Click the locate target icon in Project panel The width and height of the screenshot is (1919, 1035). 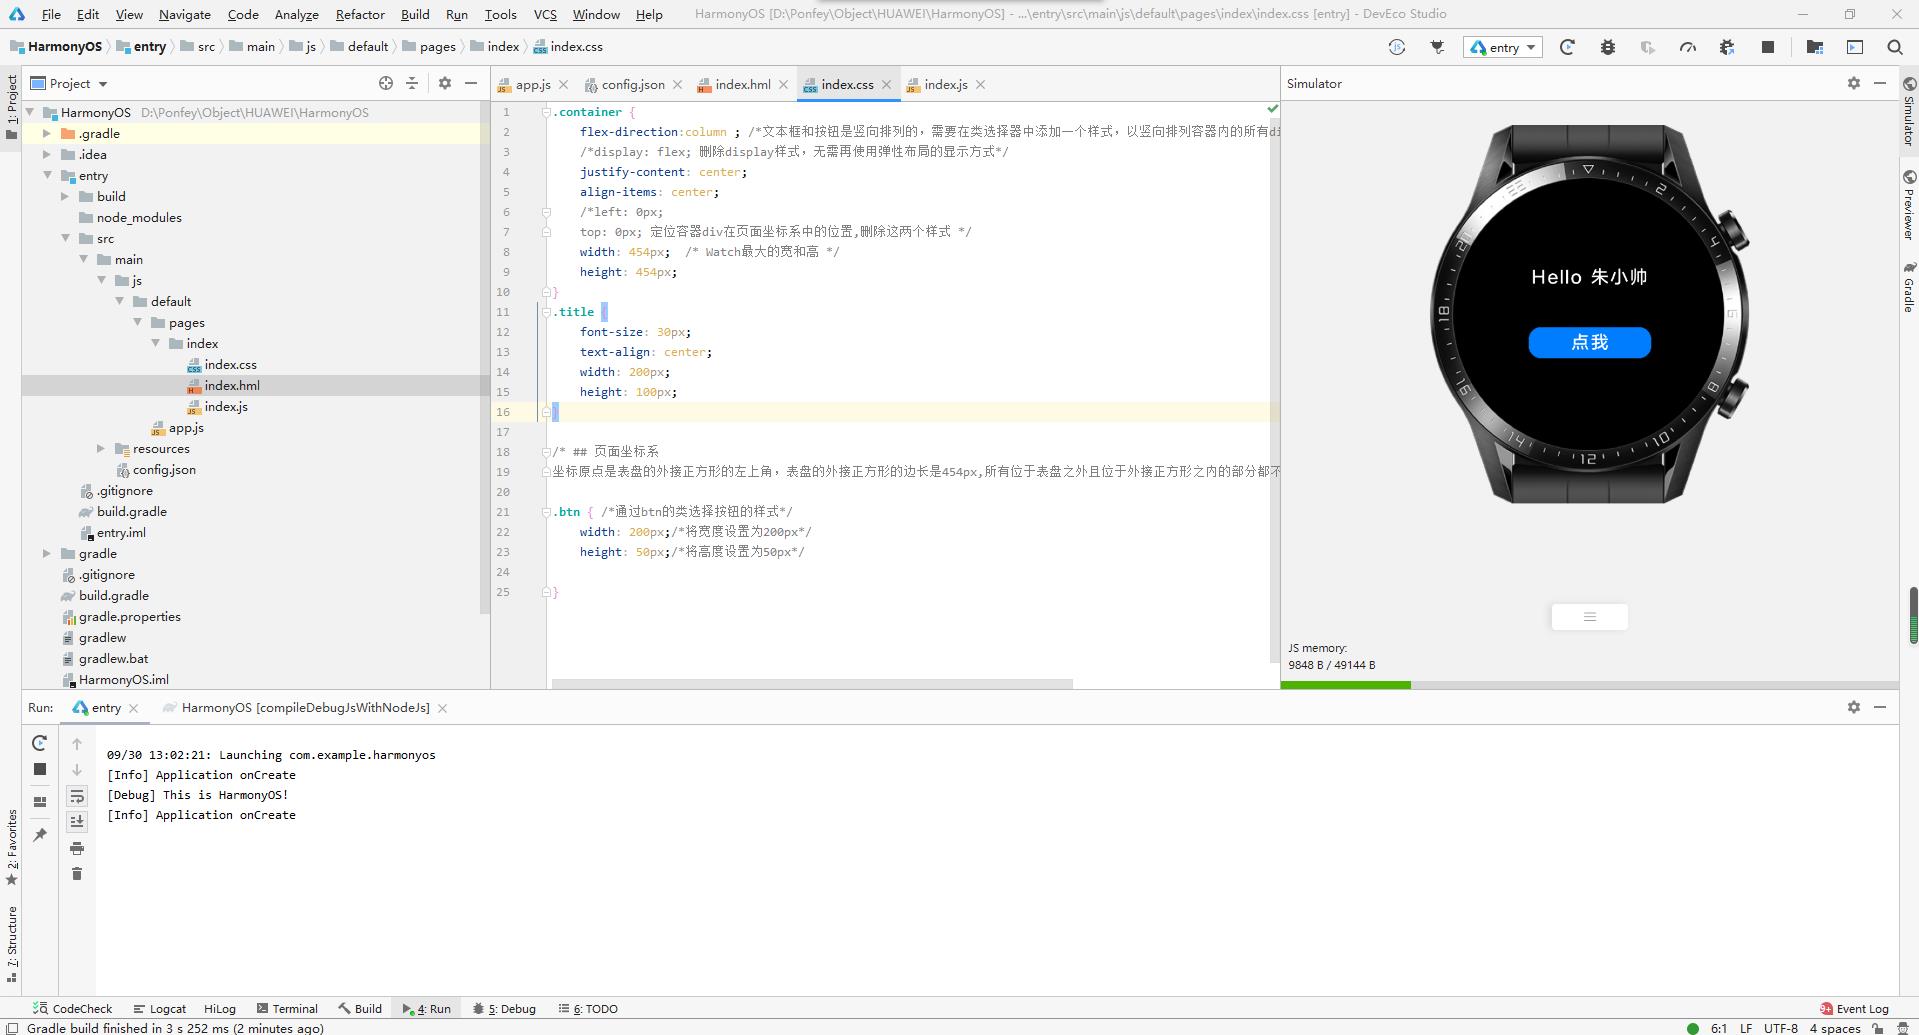pyautogui.click(x=386, y=84)
